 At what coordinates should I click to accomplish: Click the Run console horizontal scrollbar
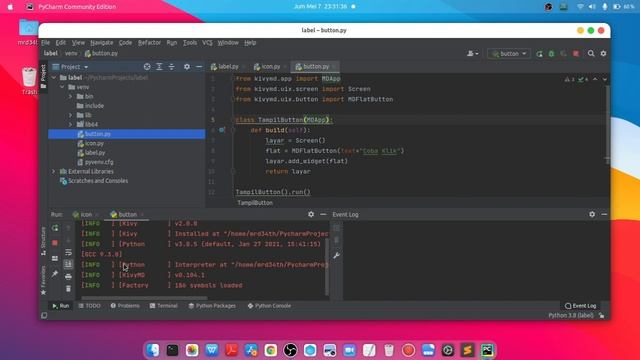[x=144, y=298]
